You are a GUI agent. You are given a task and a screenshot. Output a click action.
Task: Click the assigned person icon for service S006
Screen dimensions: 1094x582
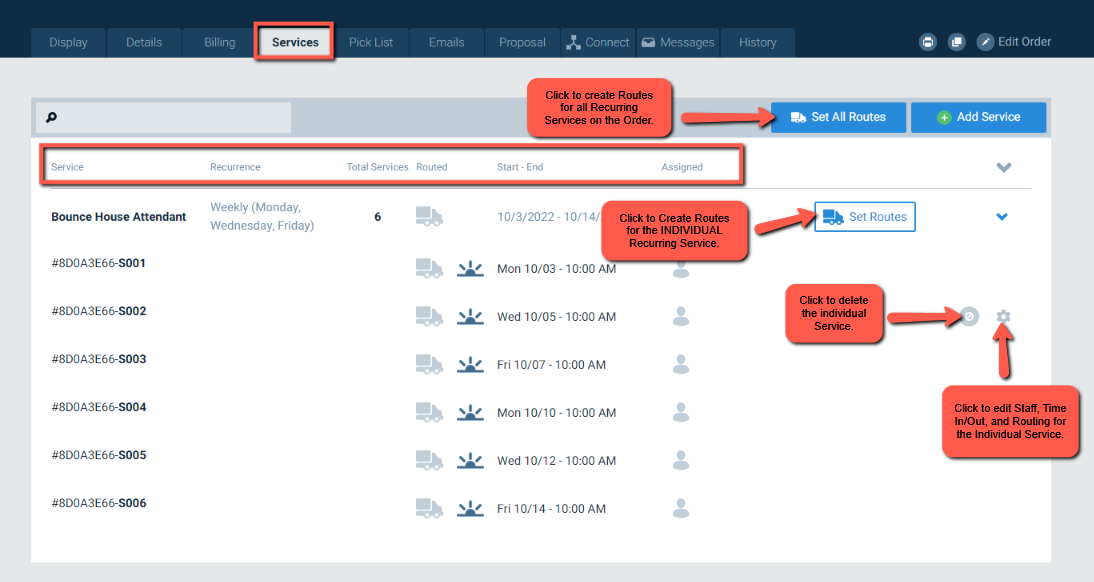tap(681, 508)
